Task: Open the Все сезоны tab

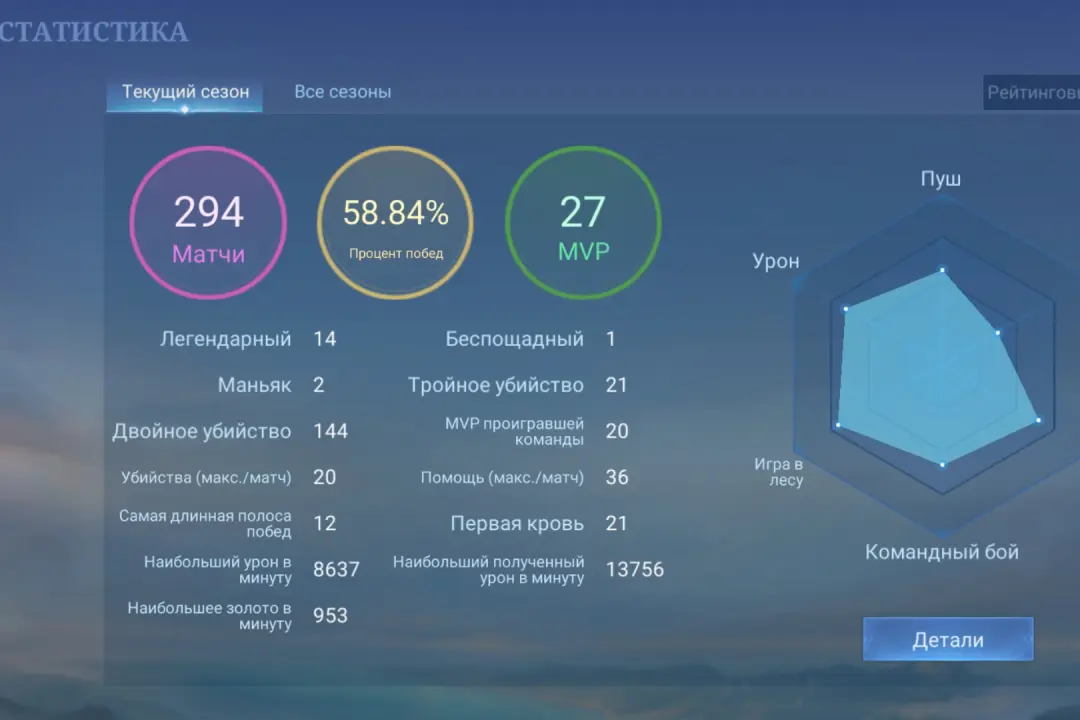Action: click(342, 92)
